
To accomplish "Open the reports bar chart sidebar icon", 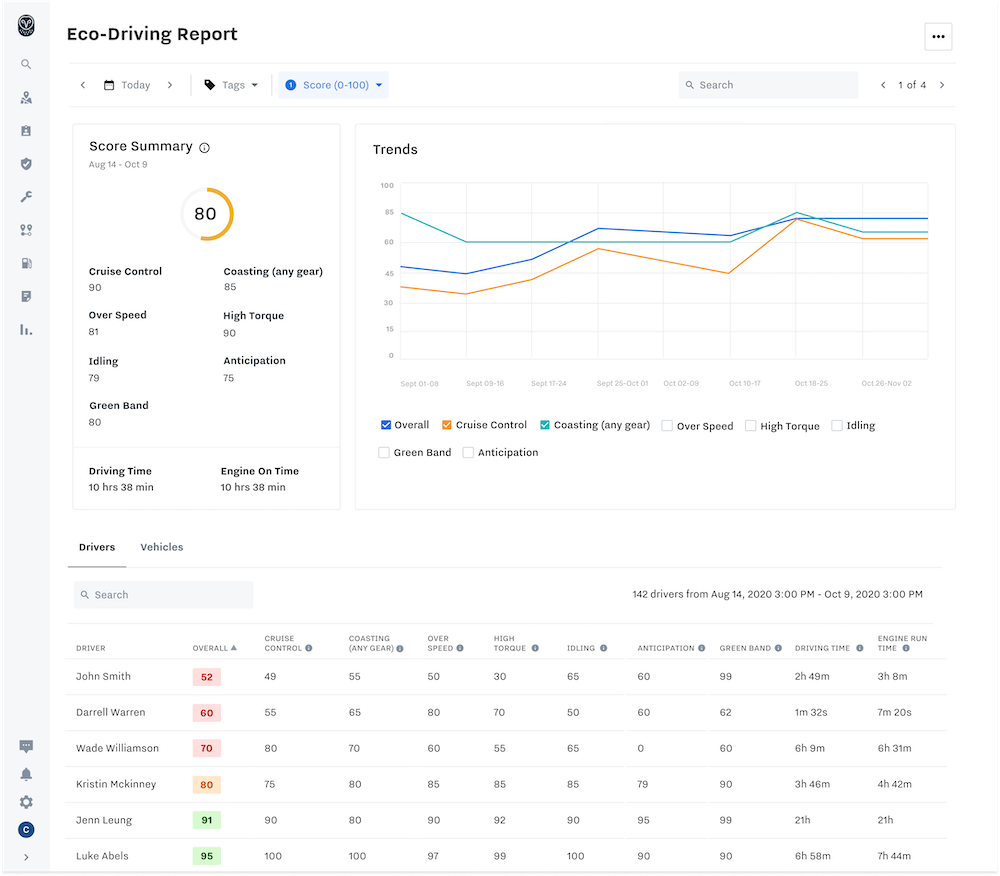I will coord(26,330).
